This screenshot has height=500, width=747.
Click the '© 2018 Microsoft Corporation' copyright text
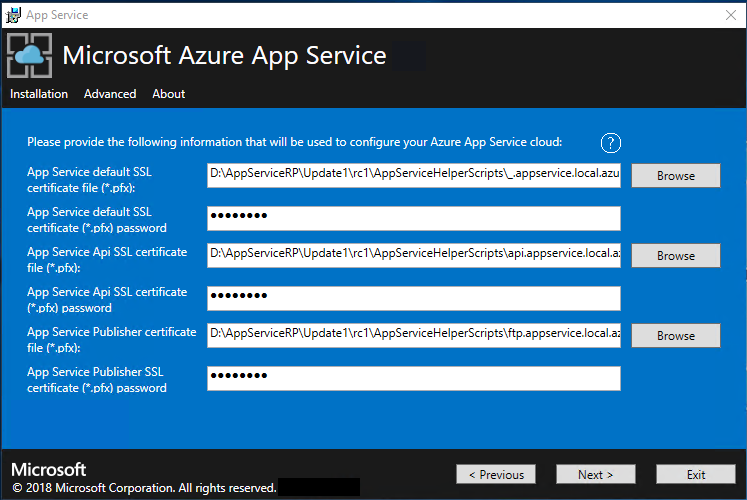coord(144,488)
